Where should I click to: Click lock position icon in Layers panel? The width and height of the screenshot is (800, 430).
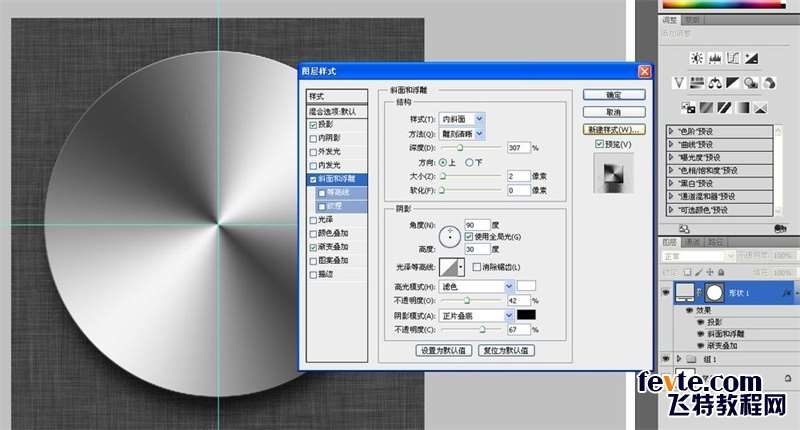point(710,273)
